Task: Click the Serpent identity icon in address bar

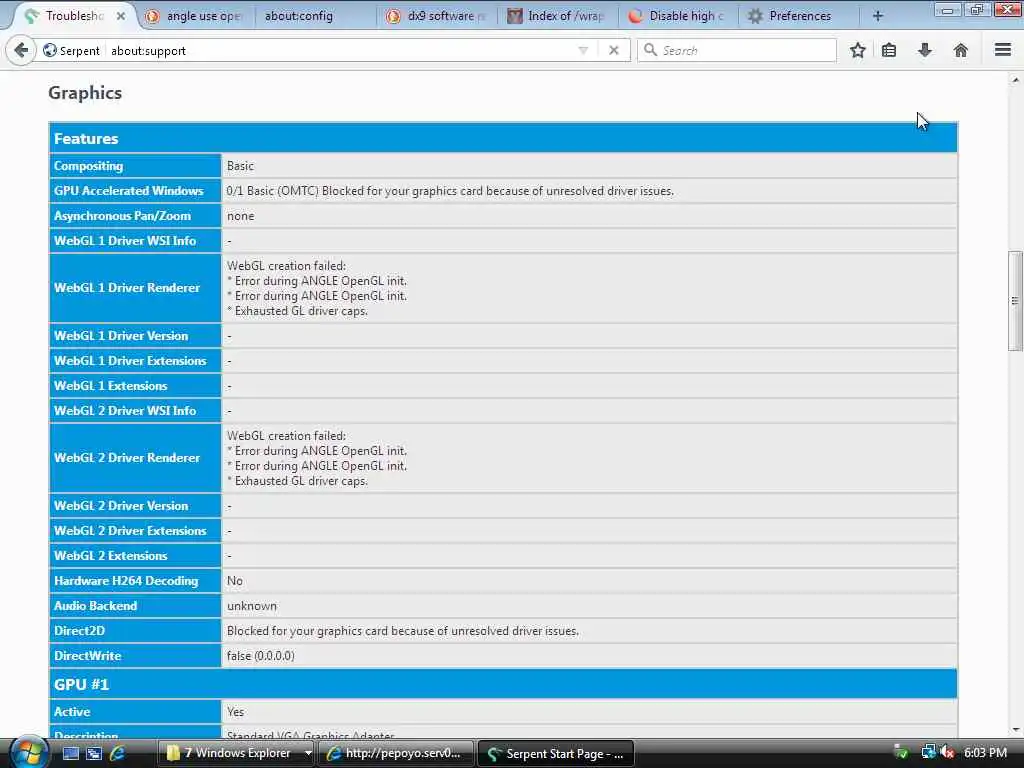Action: pyautogui.click(x=50, y=50)
